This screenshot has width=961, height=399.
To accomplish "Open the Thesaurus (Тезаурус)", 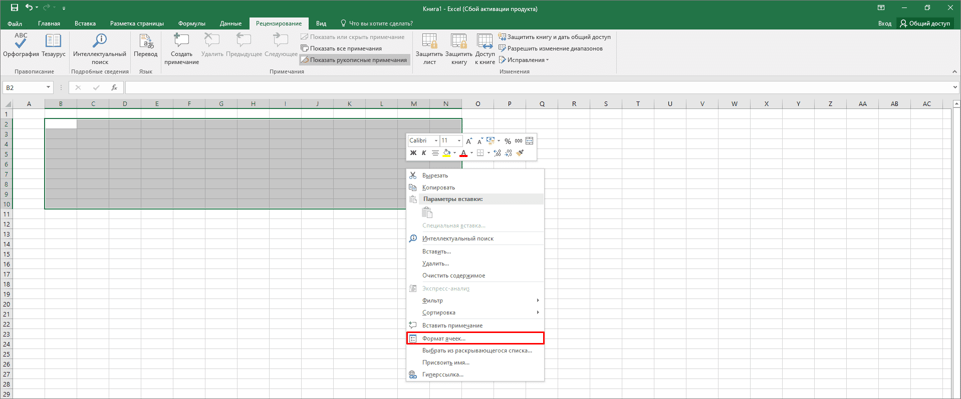I will tap(53, 46).
